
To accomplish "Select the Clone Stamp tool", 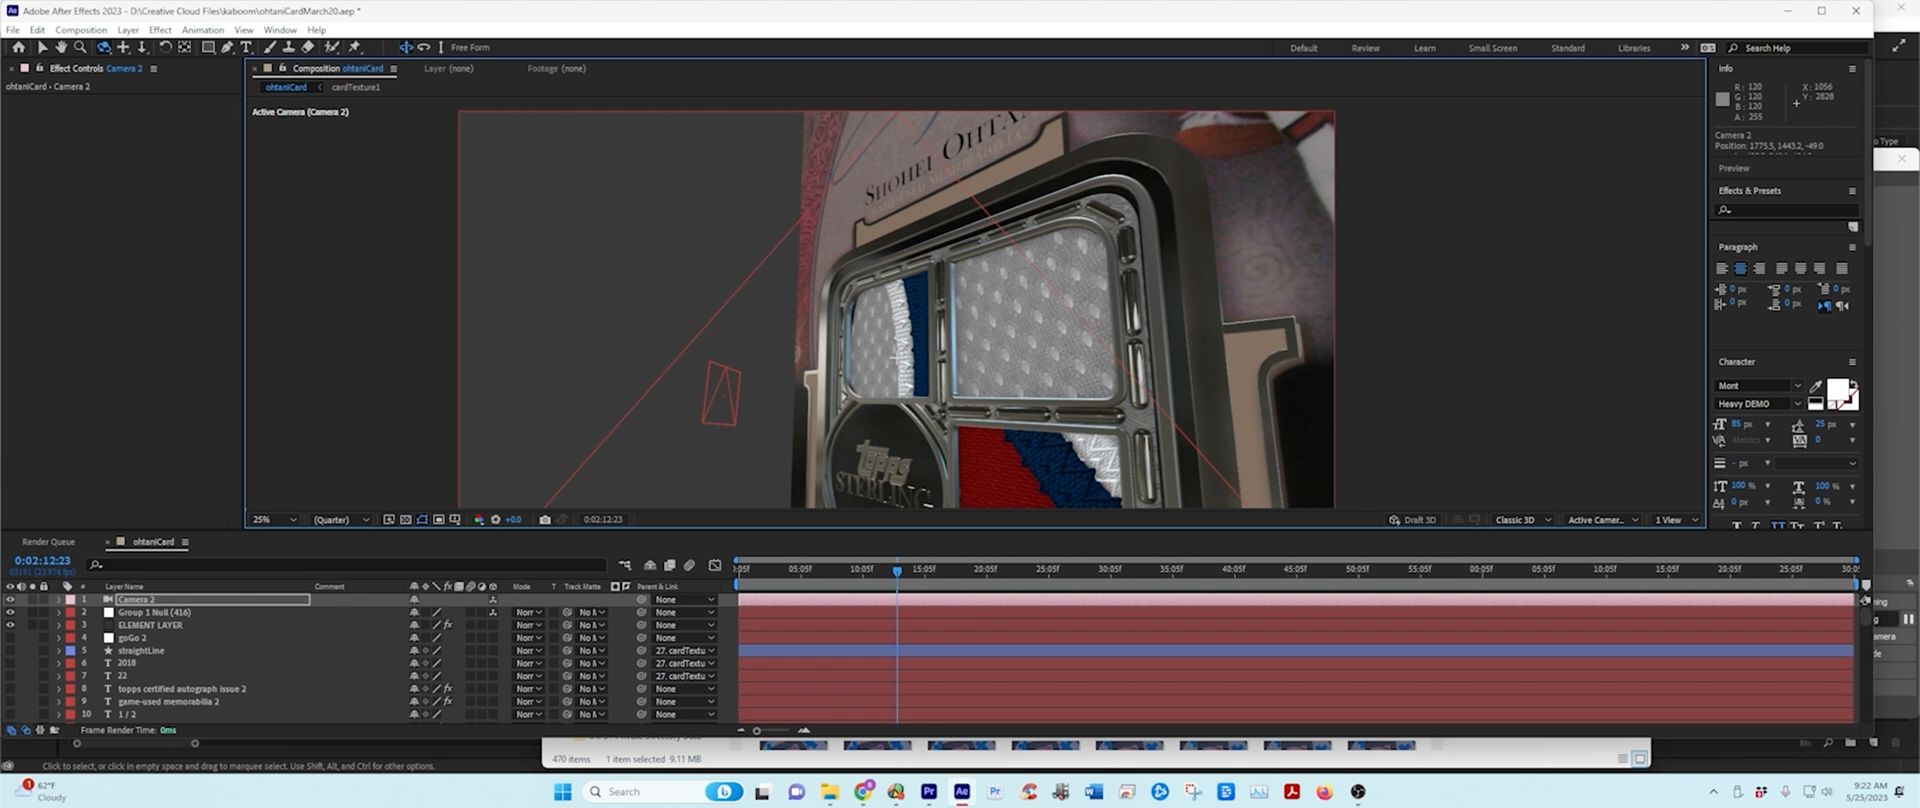I will pos(288,47).
